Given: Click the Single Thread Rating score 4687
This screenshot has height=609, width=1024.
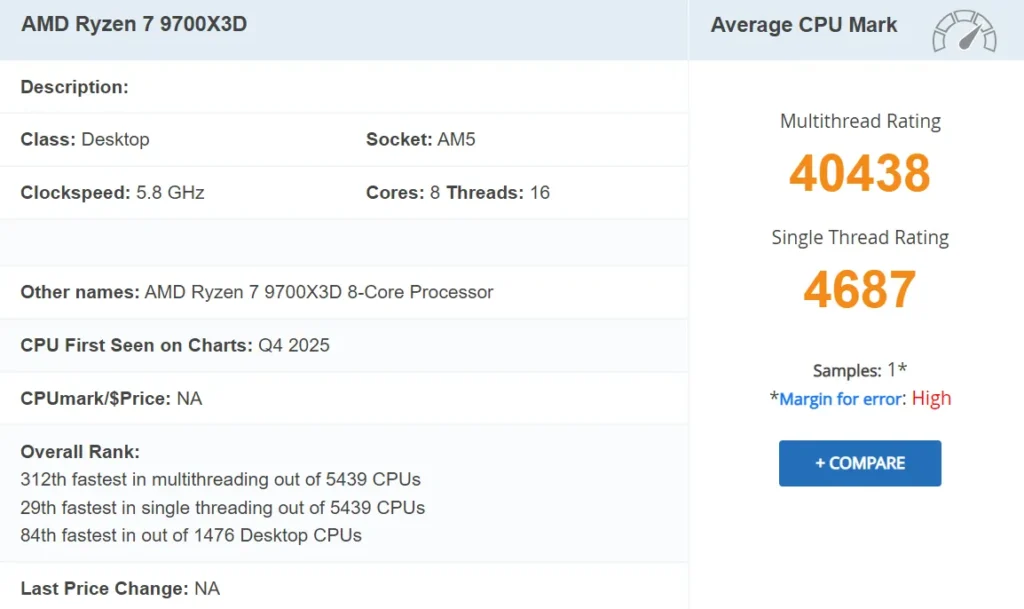Looking at the screenshot, I should tap(859, 289).
